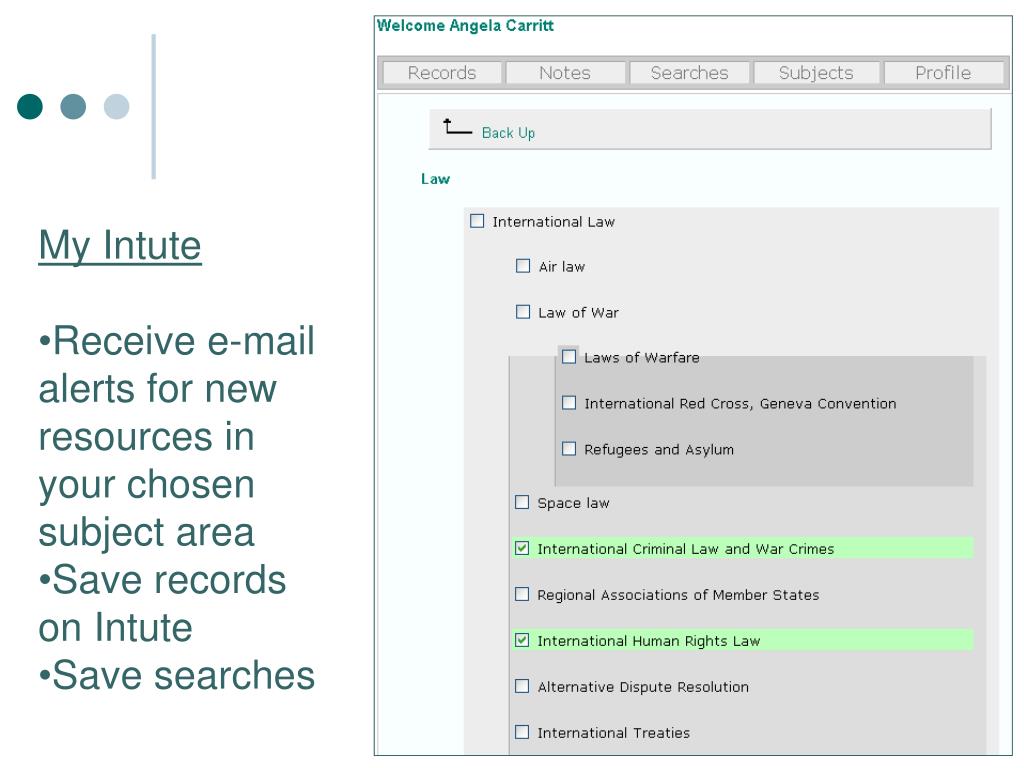Image resolution: width=1024 pixels, height=768 pixels.
Task: Switch to the Notes tab
Action: pyautogui.click(x=565, y=72)
